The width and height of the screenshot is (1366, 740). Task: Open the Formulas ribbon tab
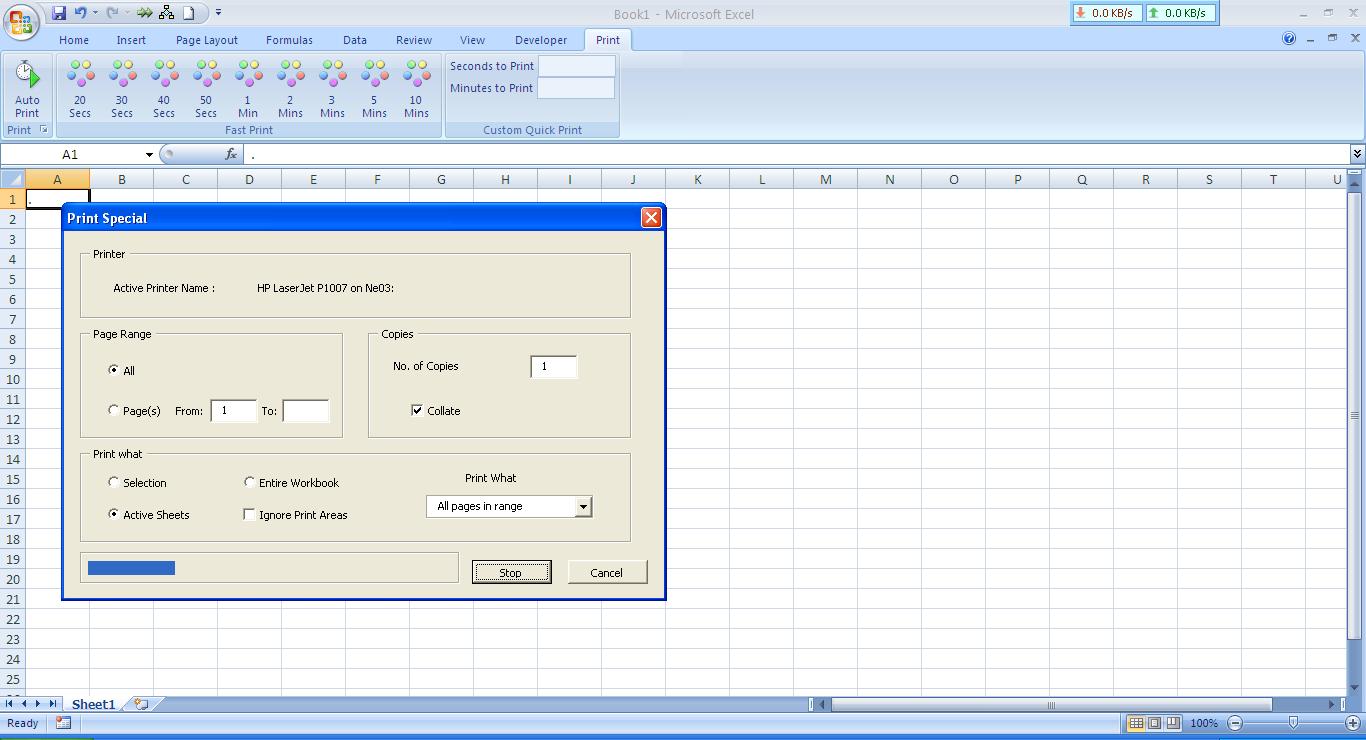tap(289, 40)
